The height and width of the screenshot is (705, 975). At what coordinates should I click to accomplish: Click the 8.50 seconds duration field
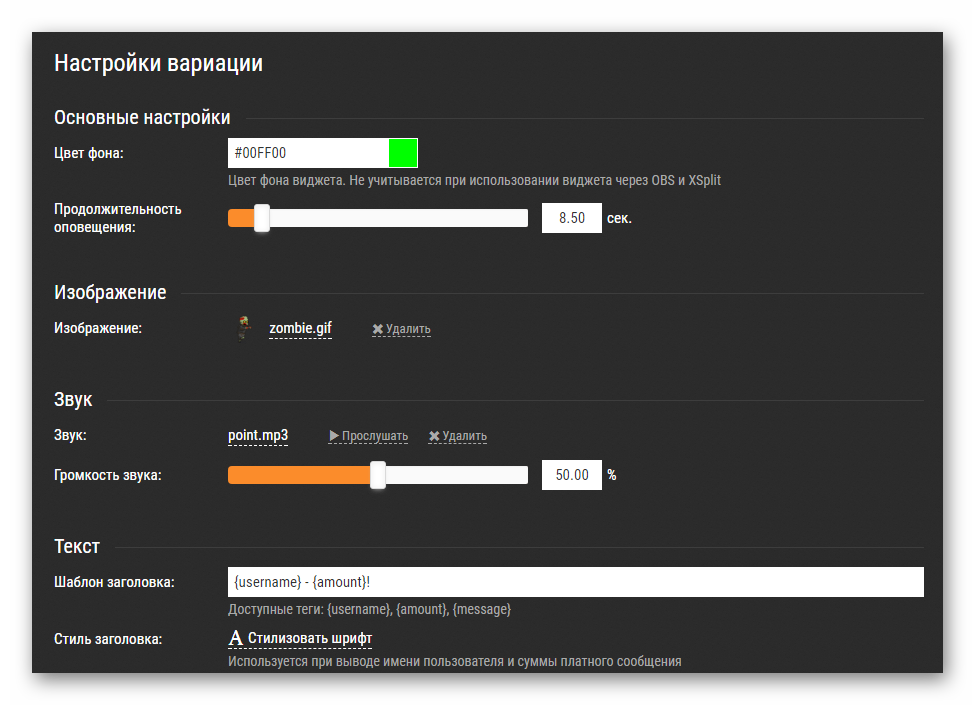(x=571, y=218)
